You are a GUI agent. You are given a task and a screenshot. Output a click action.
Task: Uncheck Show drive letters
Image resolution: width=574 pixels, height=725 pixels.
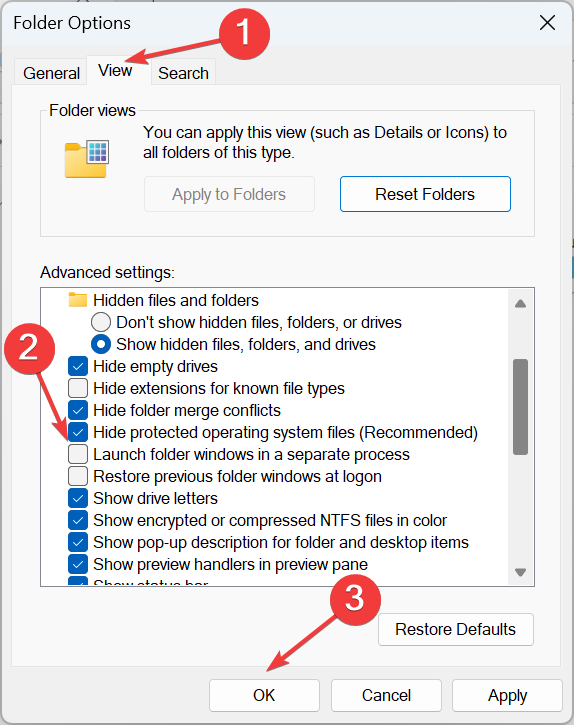coord(78,498)
